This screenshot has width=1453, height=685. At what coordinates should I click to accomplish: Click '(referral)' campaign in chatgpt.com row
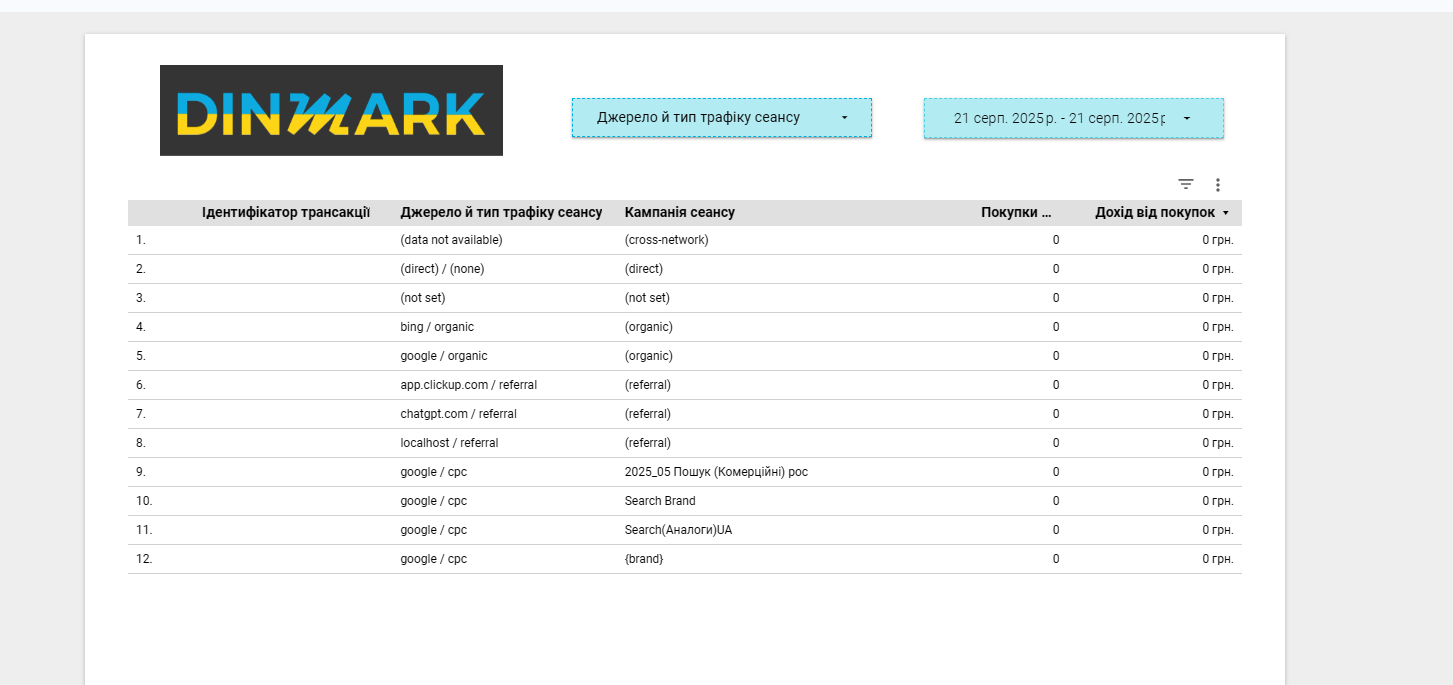click(648, 414)
